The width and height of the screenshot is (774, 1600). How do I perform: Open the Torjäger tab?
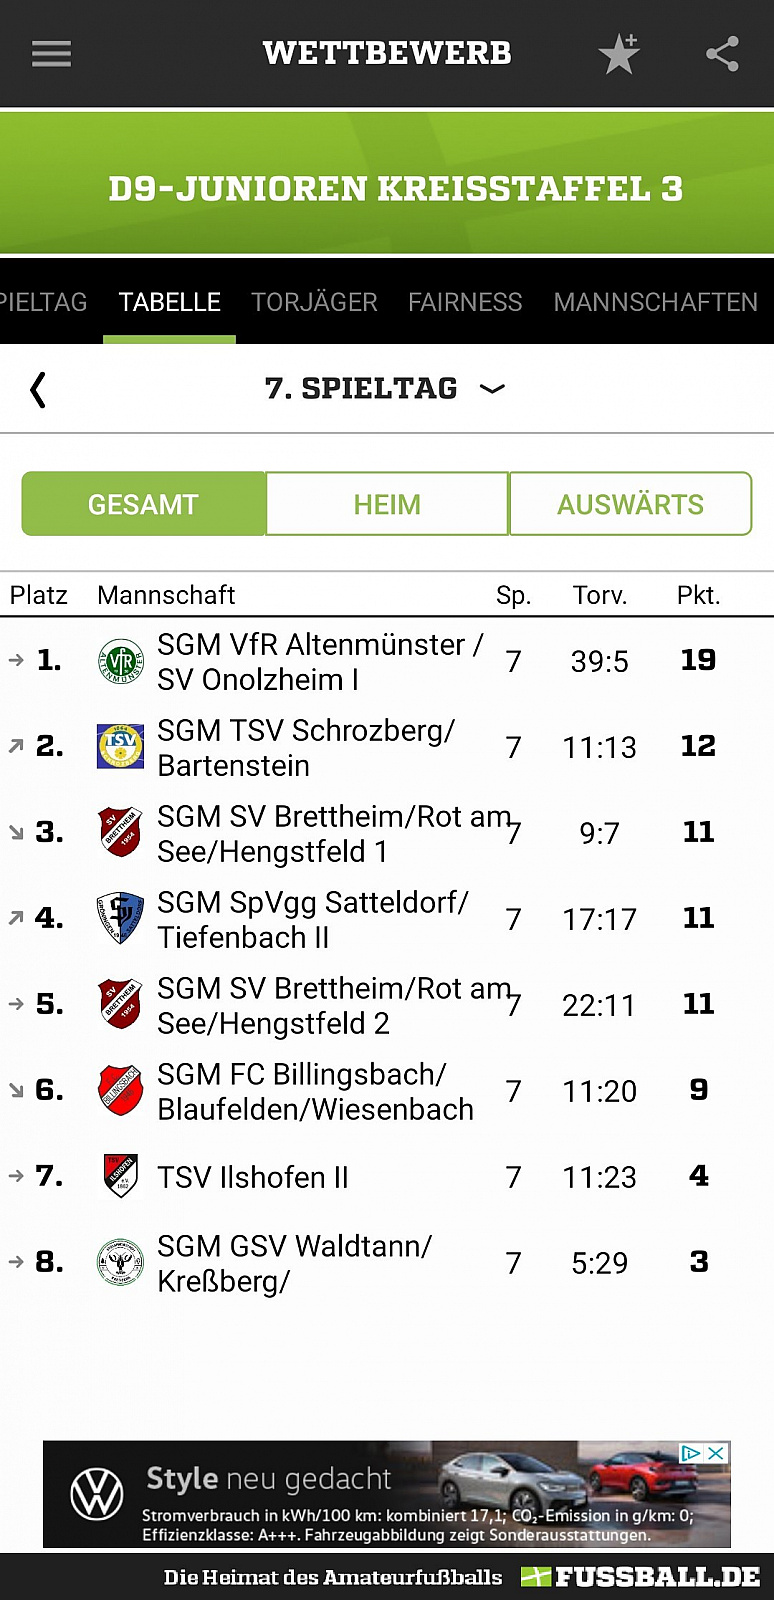coord(314,302)
